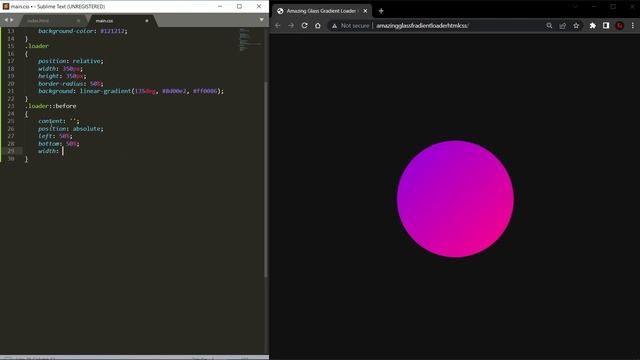The width and height of the screenshot is (640, 360).
Task: Click the '.loader::before' selector text
Action: point(51,106)
